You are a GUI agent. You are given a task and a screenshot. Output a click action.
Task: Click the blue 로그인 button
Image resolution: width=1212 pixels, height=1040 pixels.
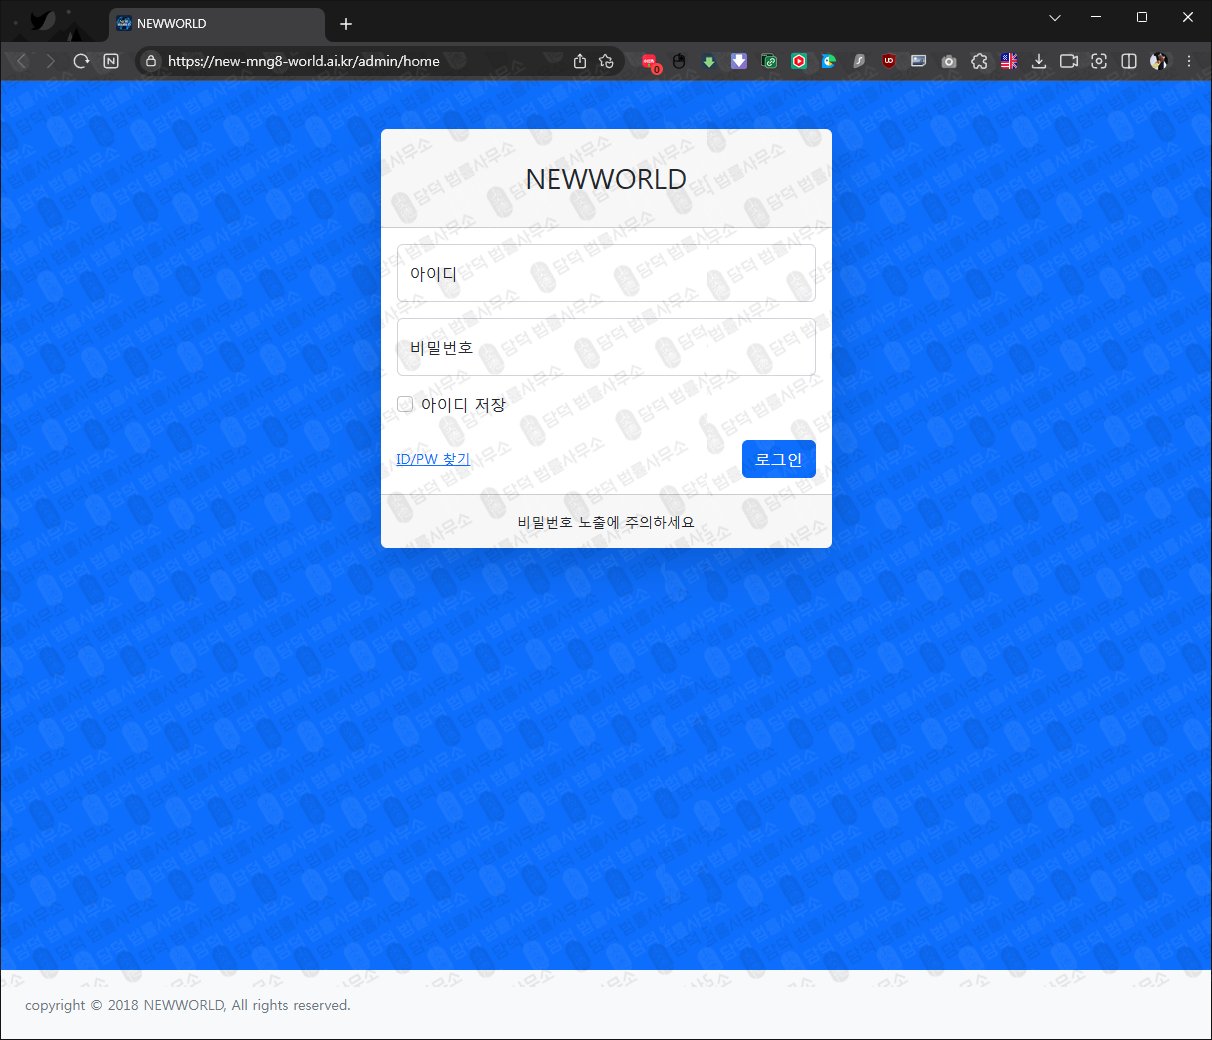click(779, 459)
